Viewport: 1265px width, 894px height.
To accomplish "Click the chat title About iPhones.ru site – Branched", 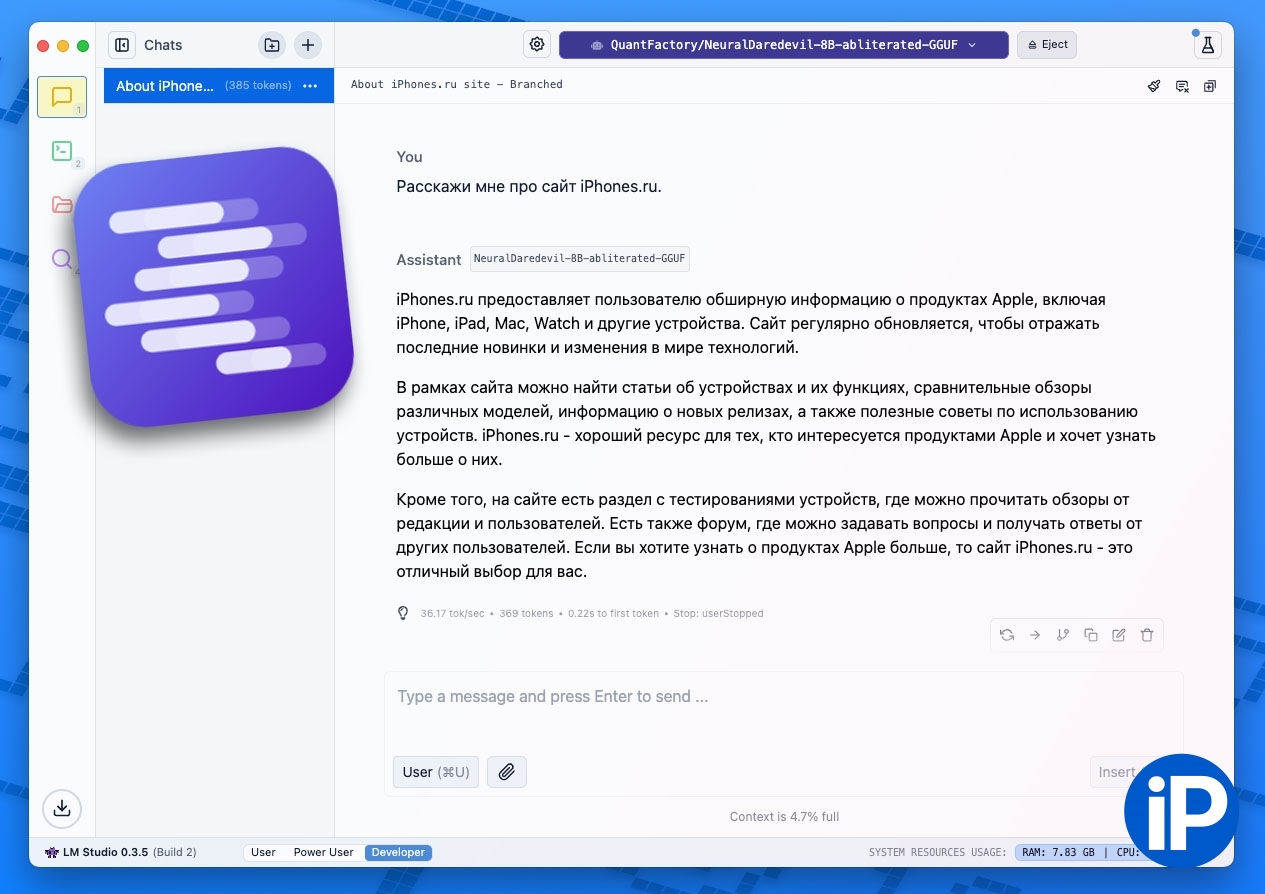I will pos(457,85).
